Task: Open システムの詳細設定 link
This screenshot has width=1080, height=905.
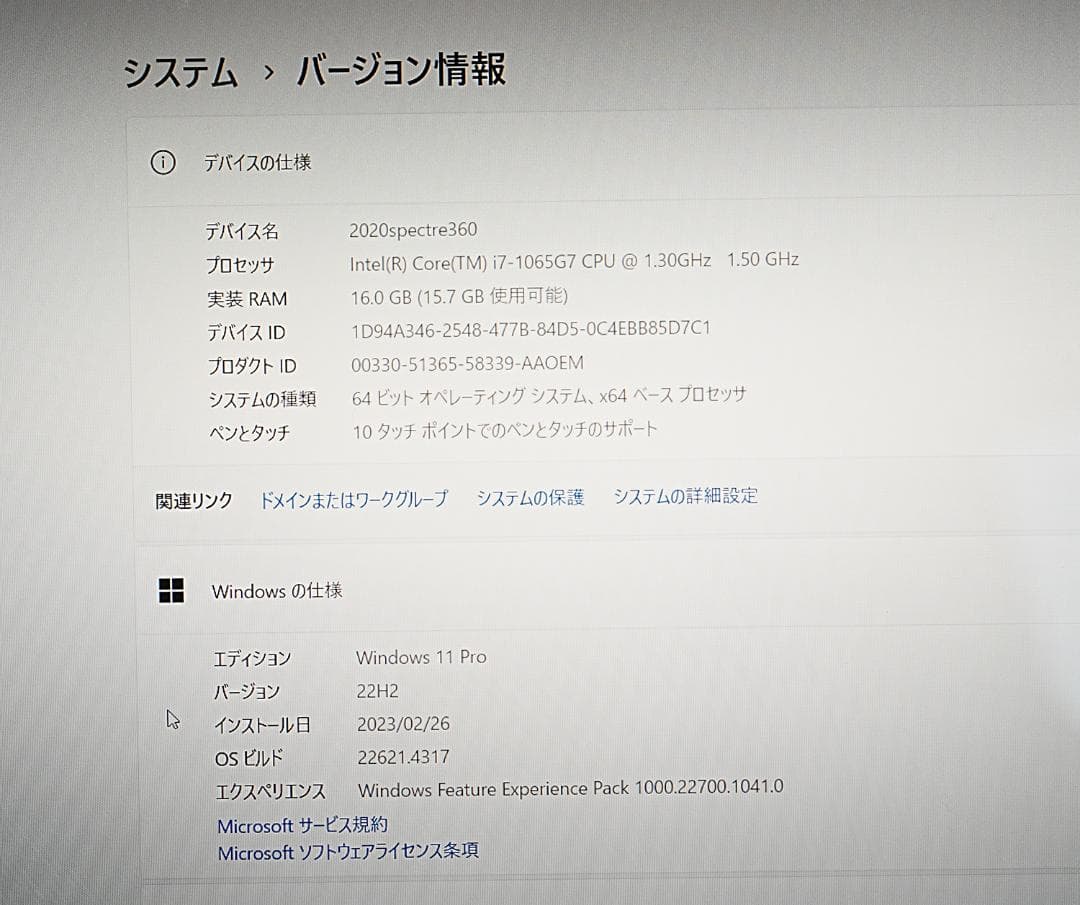Action: (685, 495)
